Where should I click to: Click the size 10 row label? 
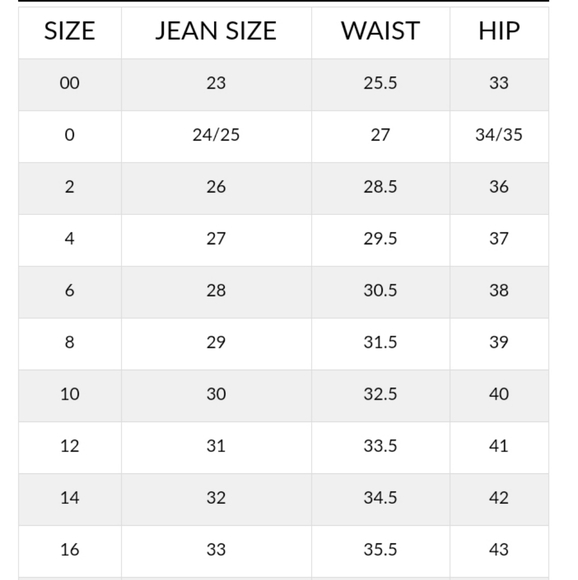70,394
